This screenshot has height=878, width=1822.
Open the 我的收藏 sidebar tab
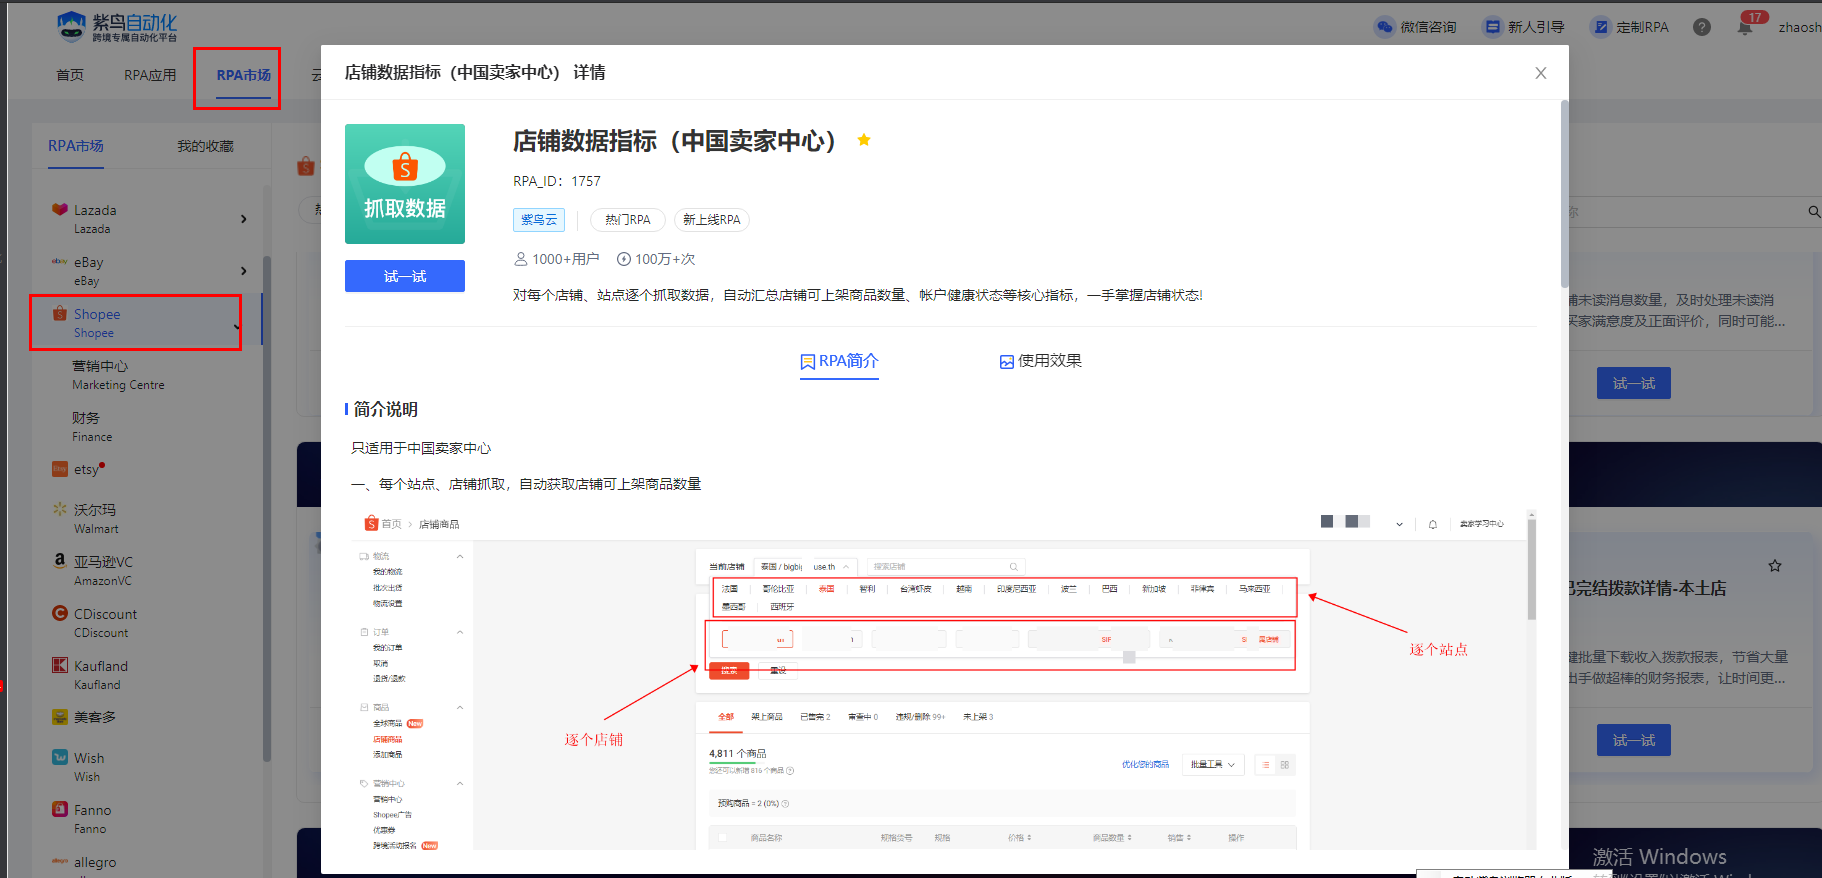(x=205, y=146)
